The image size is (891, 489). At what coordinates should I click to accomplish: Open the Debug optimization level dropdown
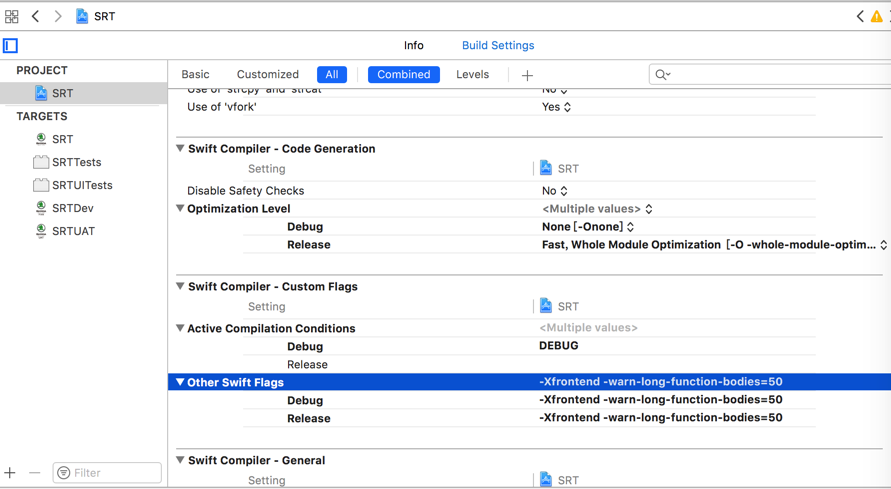[588, 227]
